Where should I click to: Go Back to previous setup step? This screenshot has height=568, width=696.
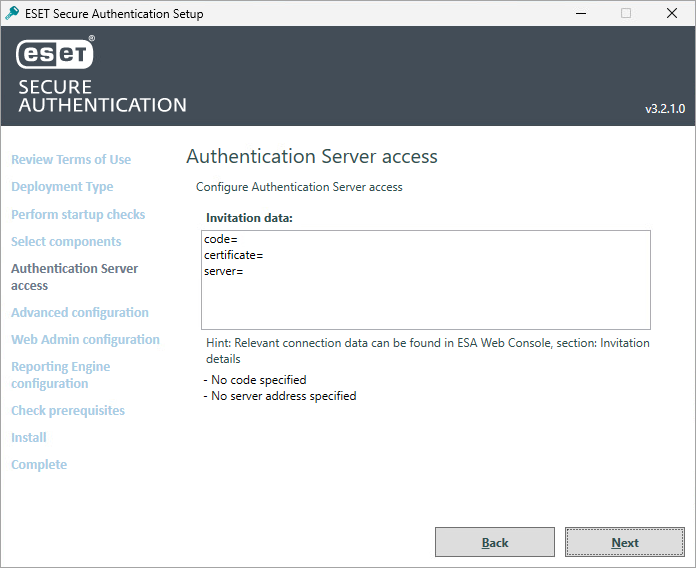point(494,542)
